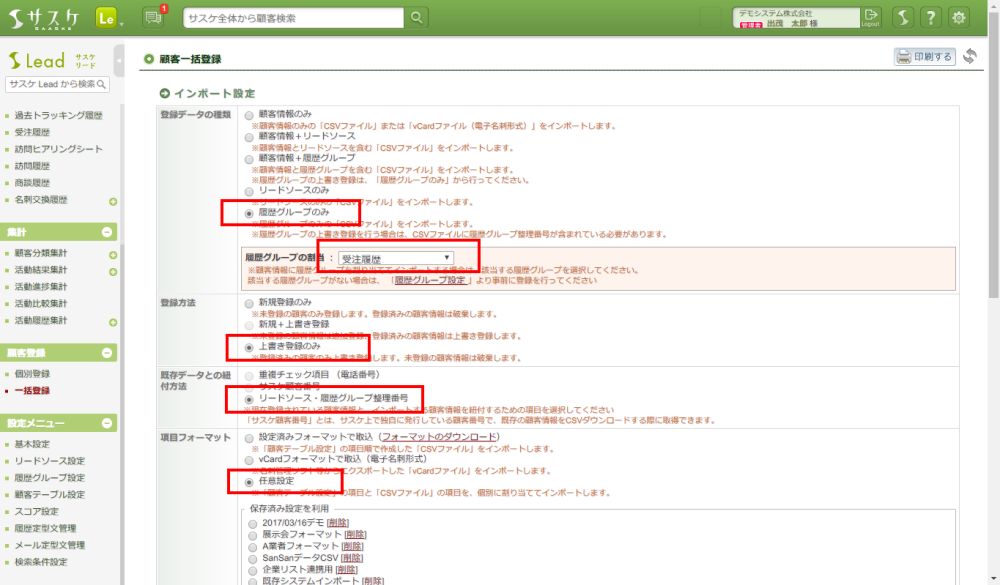Open 商談履歴 in sidebar
Screen dimensions: 1000x585
coord(32,182)
